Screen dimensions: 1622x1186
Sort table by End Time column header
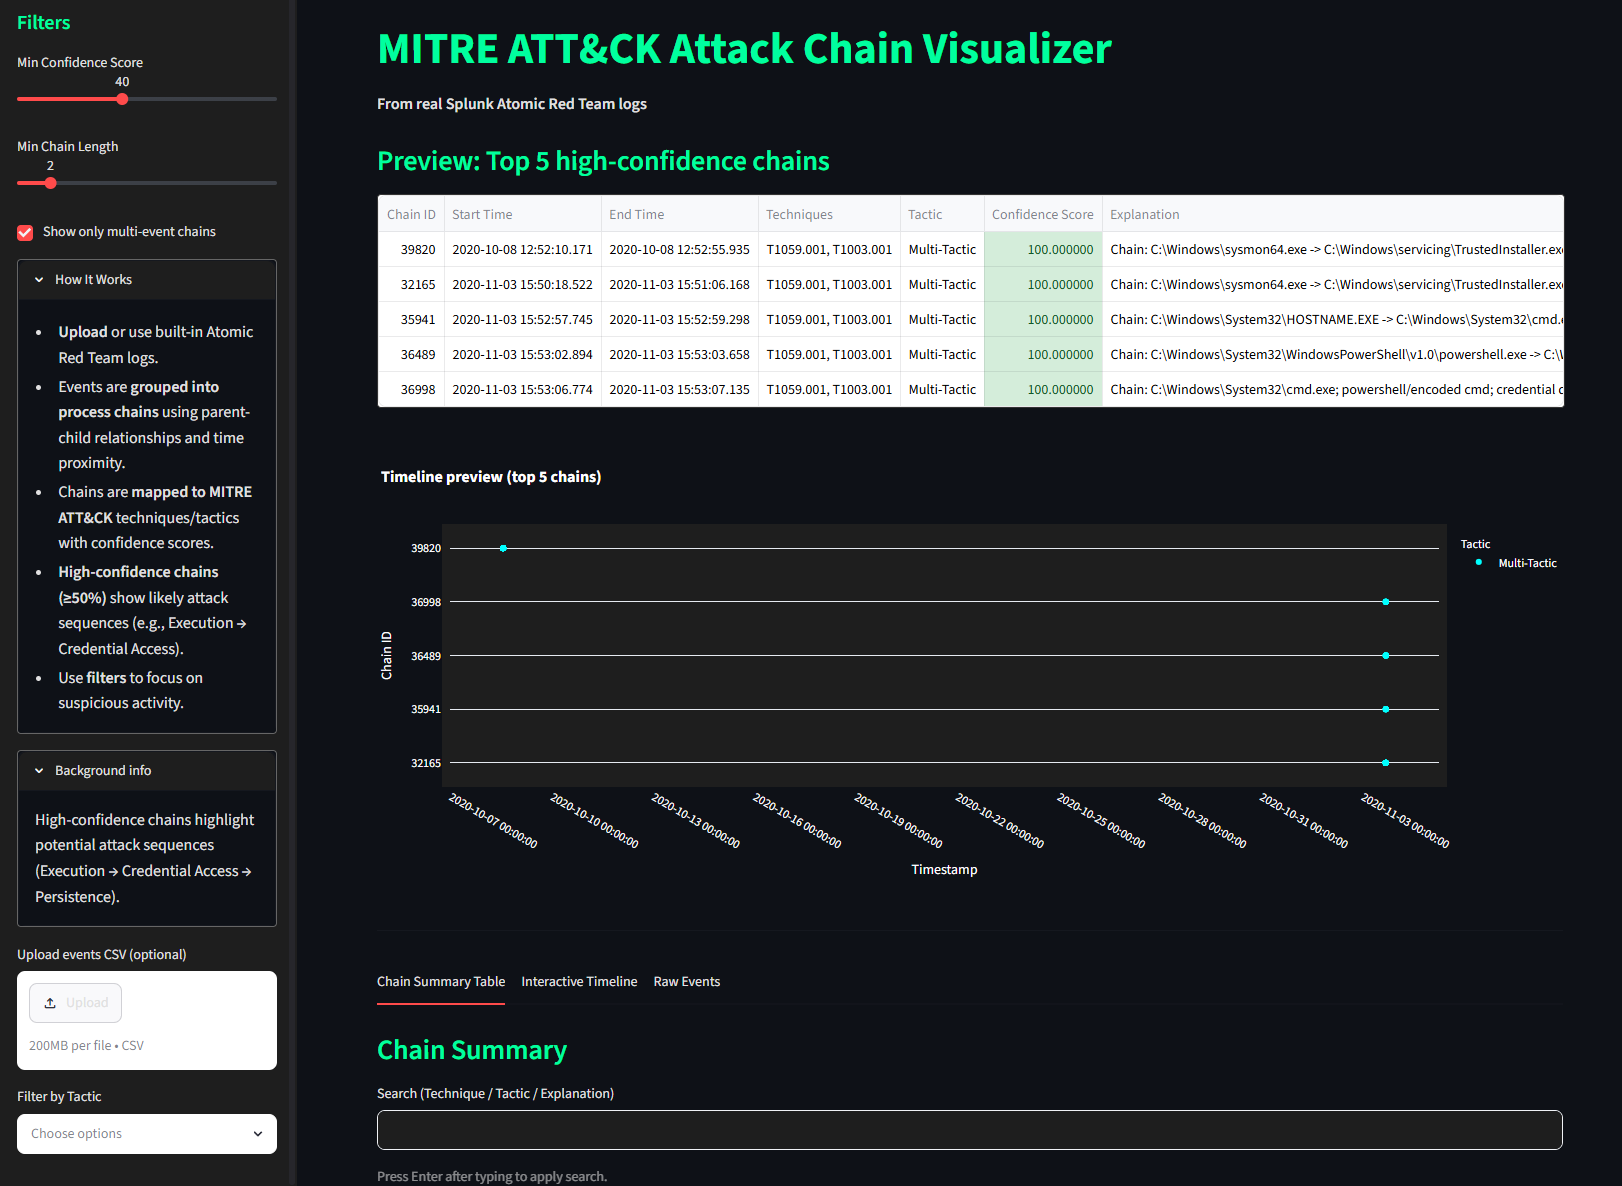[679, 214]
